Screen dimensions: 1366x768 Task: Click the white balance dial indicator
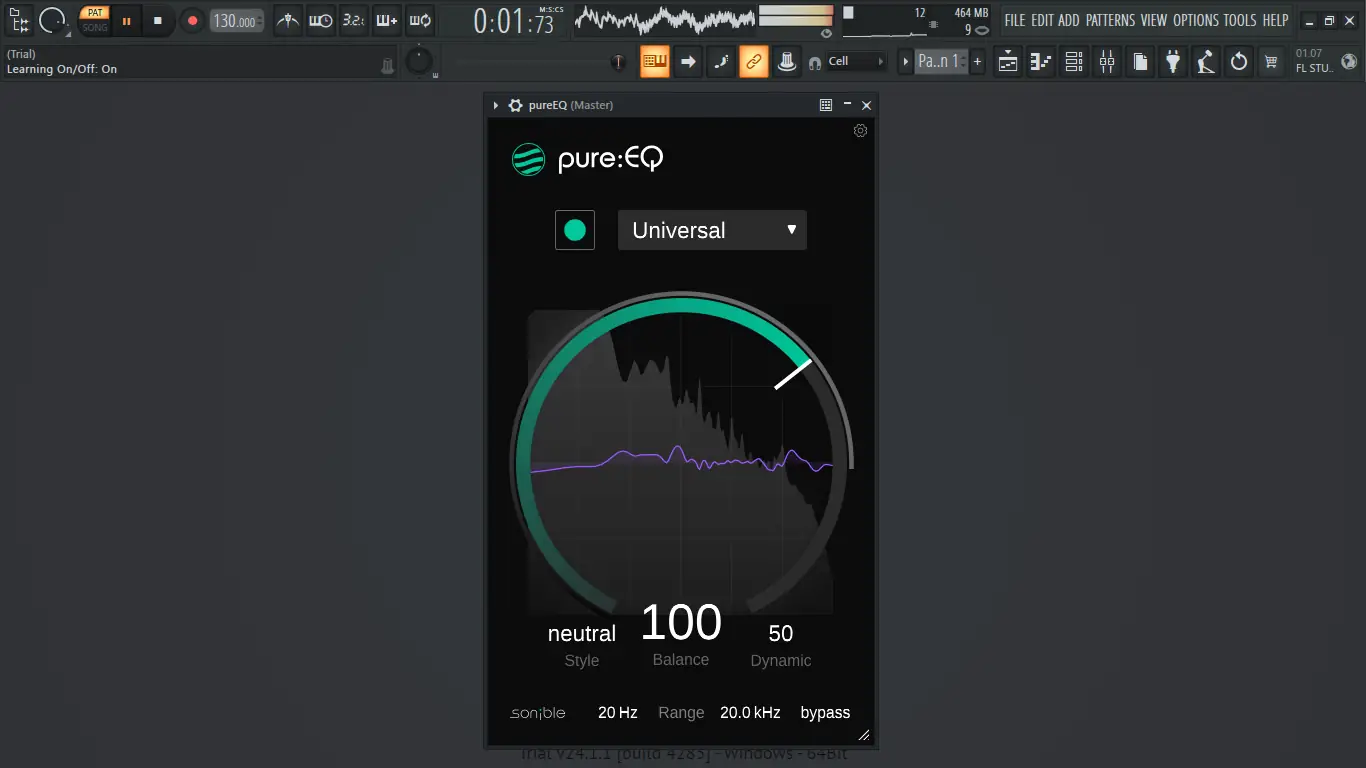(x=793, y=374)
